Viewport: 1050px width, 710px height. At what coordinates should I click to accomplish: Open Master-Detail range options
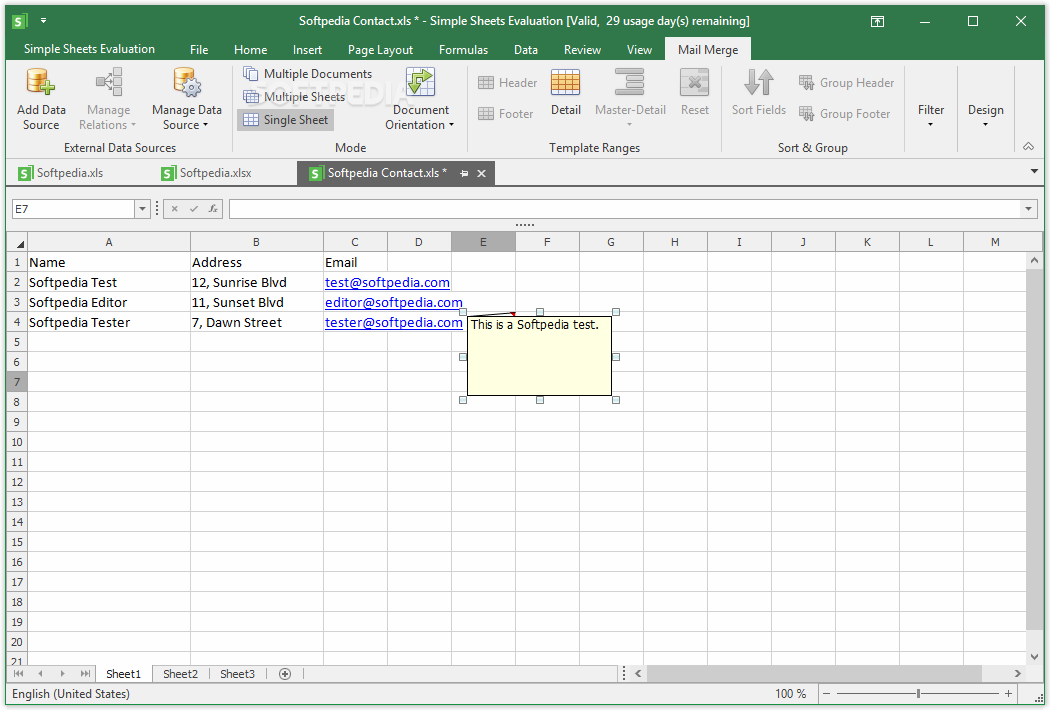[x=630, y=99]
